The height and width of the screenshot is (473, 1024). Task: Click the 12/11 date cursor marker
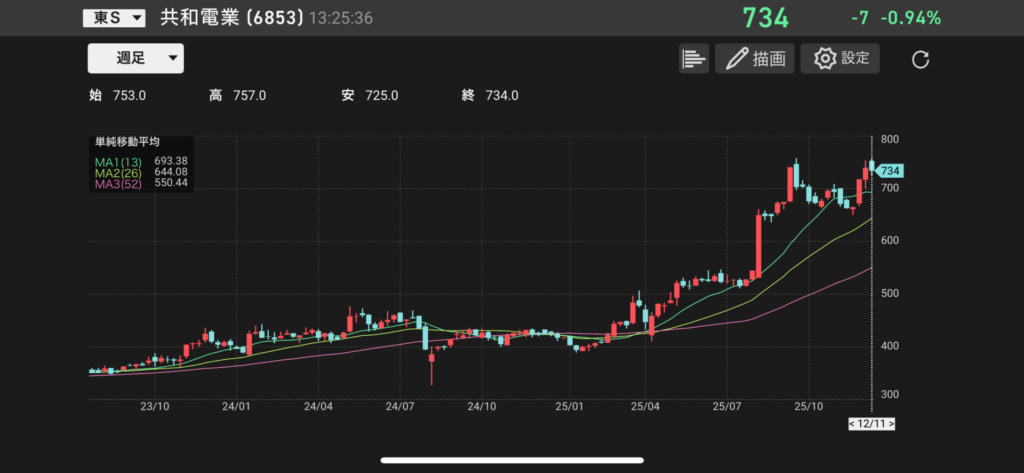871,424
